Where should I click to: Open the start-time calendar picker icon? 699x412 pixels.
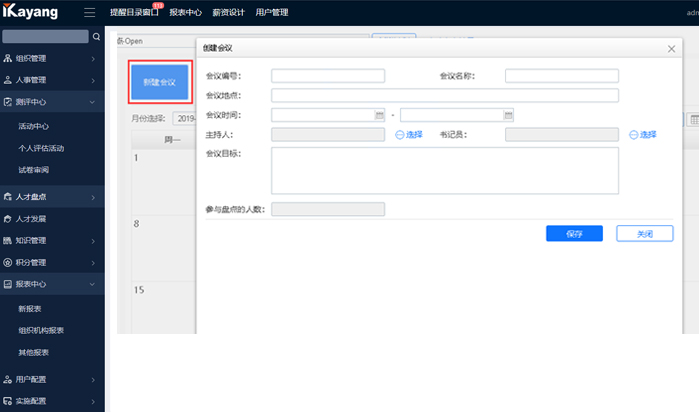(x=379, y=115)
